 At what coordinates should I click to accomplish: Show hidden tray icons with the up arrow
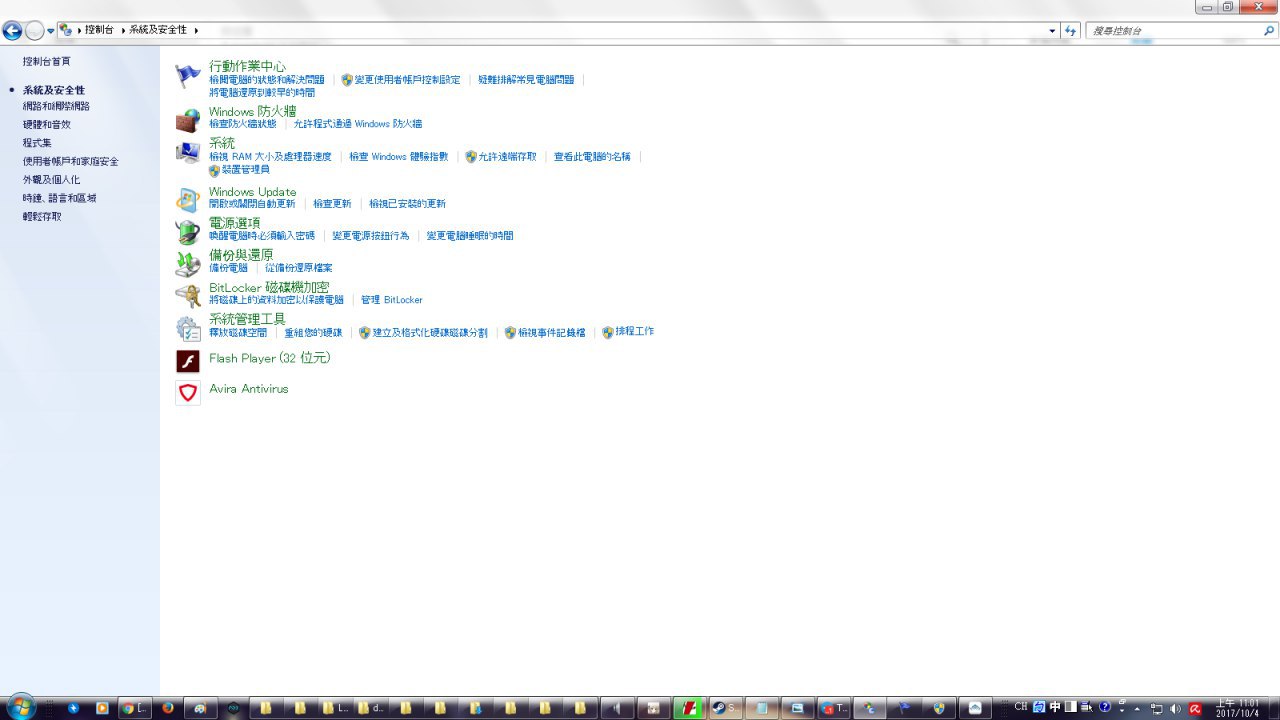[1137, 708]
